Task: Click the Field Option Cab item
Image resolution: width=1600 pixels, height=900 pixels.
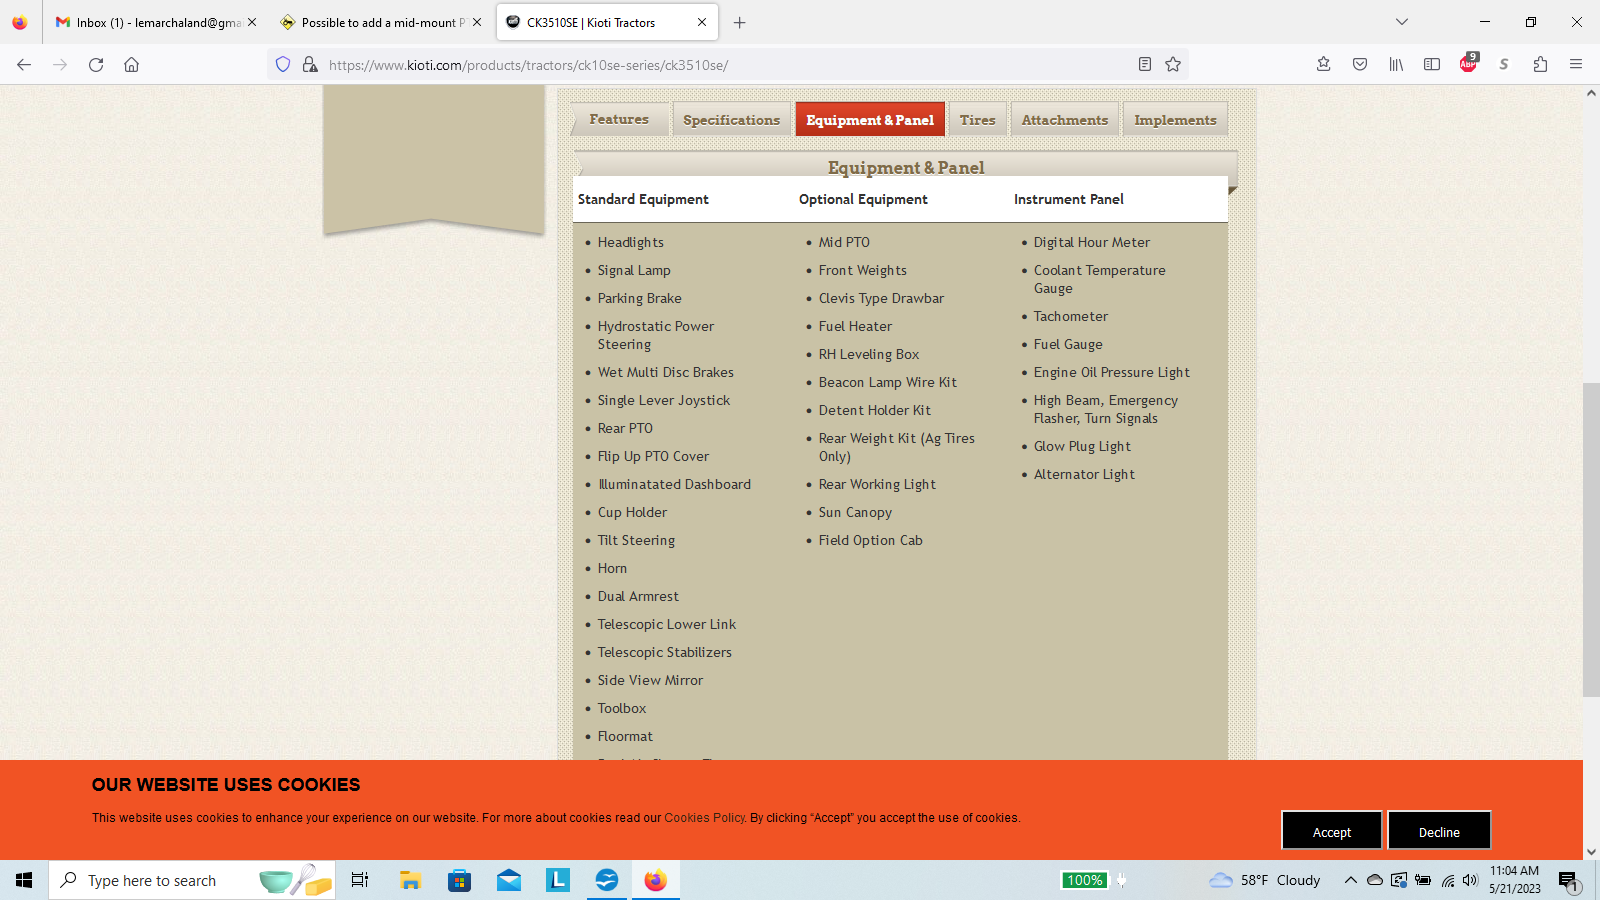Action: click(870, 540)
